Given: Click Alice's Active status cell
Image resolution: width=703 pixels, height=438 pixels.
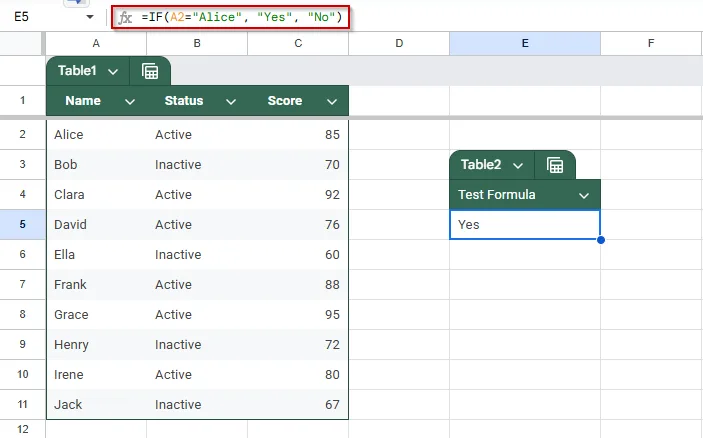Looking at the screenshot, I should (x=197, y=134).
